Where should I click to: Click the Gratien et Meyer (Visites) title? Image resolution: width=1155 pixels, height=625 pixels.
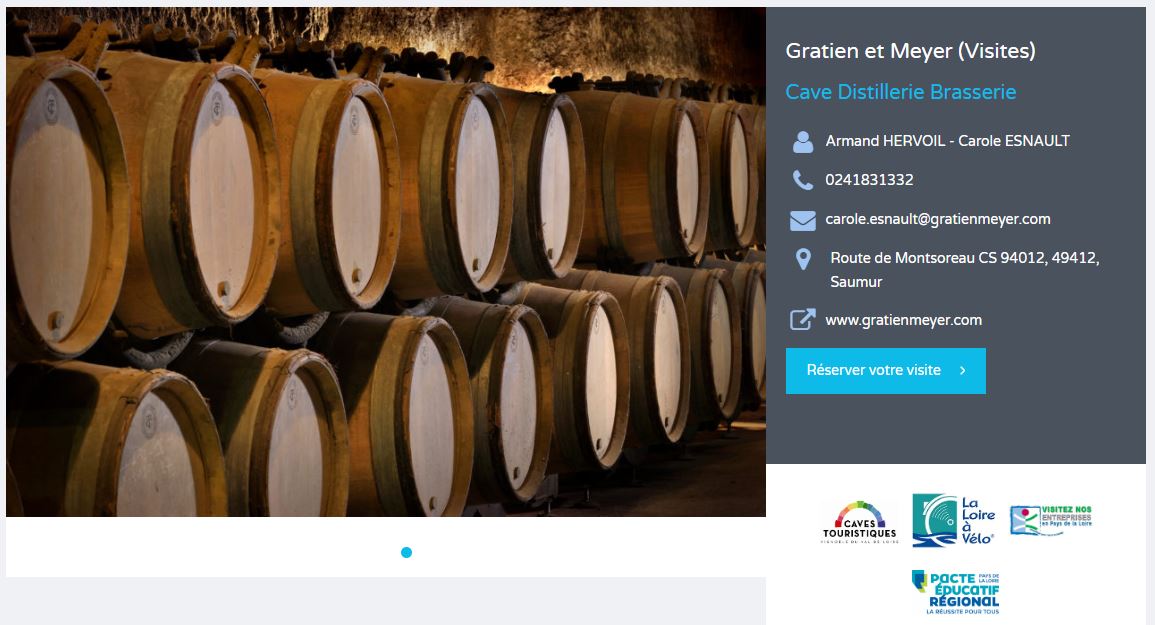click(x=910, y=51)
